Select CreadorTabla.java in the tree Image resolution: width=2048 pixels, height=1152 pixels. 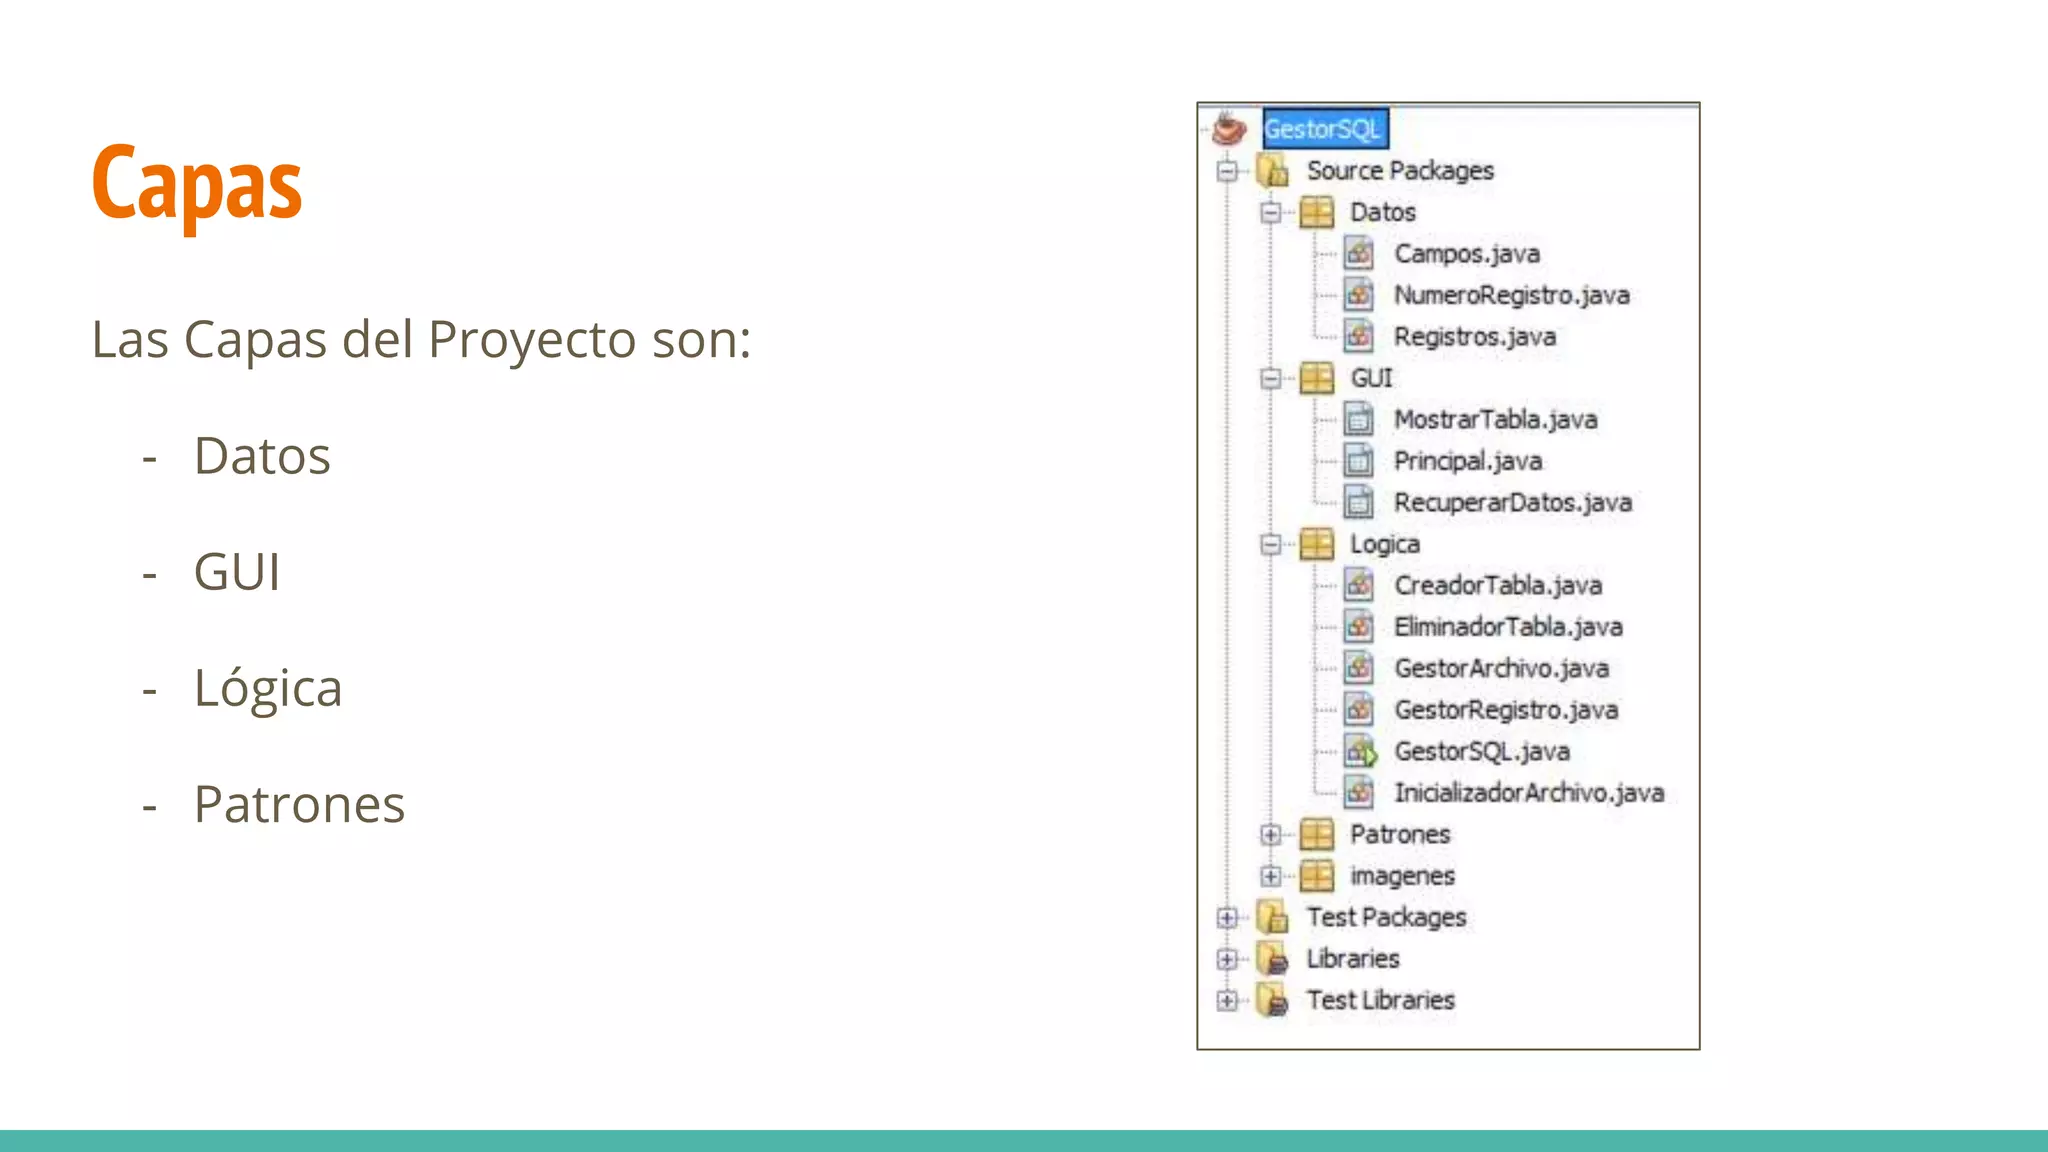[1498, 586]
